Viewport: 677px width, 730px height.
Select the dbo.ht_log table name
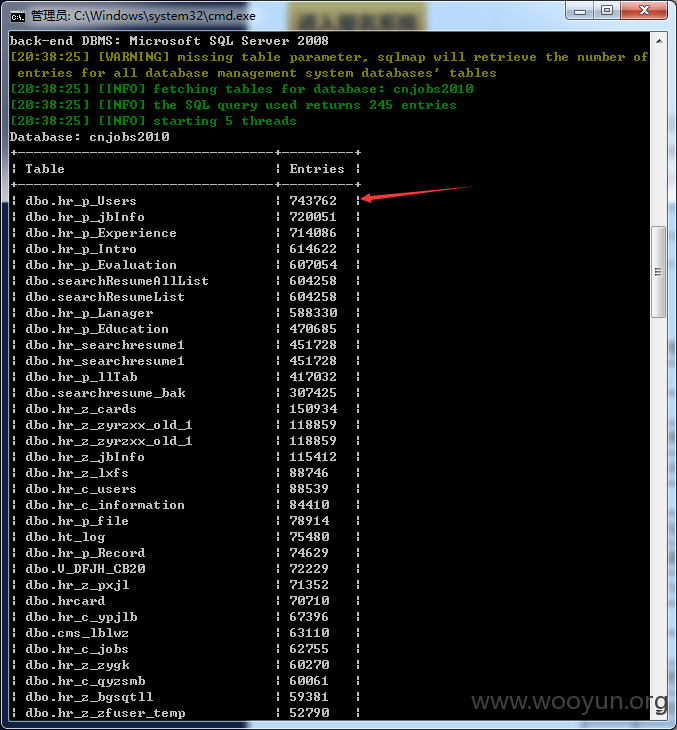coord(65,537)
